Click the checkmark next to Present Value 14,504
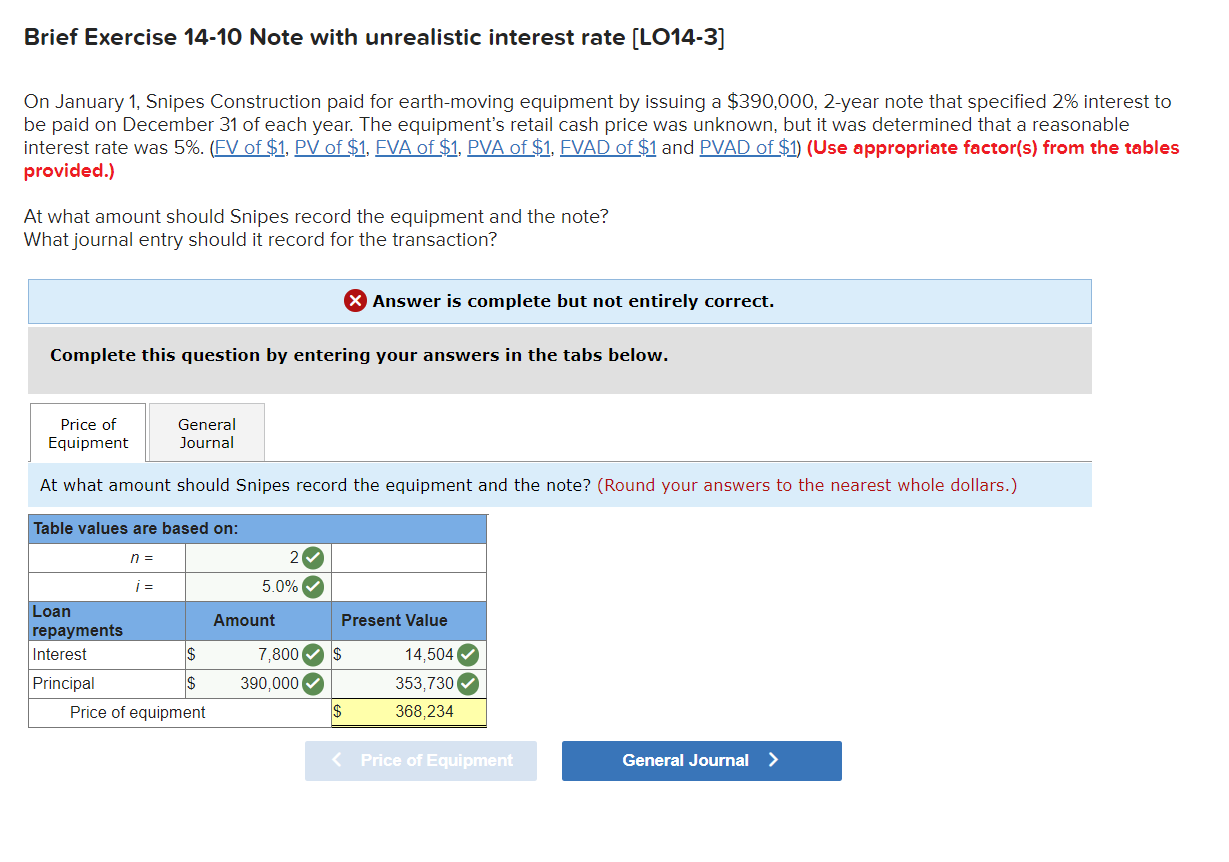 (x=467, y=654)
